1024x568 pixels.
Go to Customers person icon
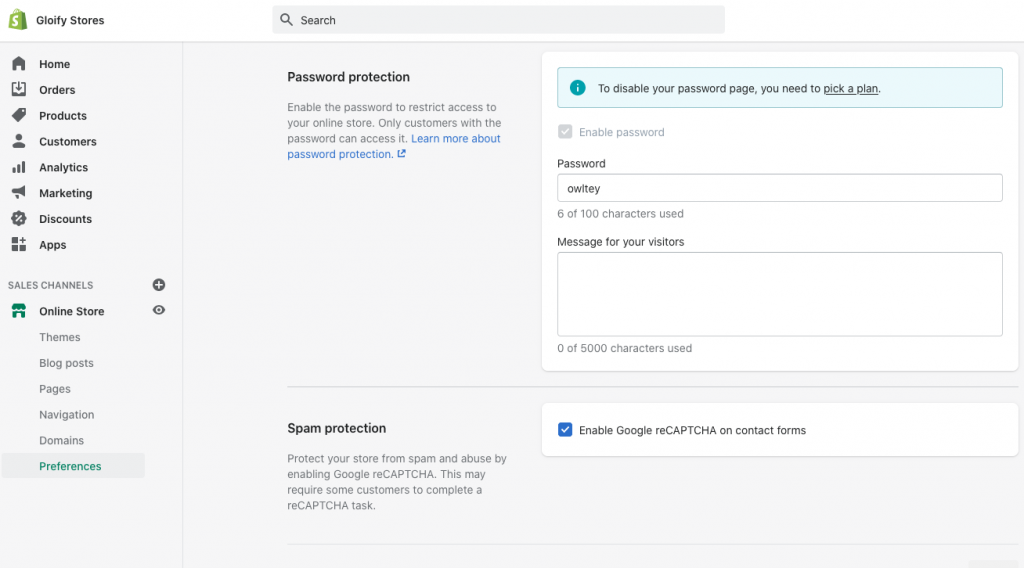pos(19,141)
